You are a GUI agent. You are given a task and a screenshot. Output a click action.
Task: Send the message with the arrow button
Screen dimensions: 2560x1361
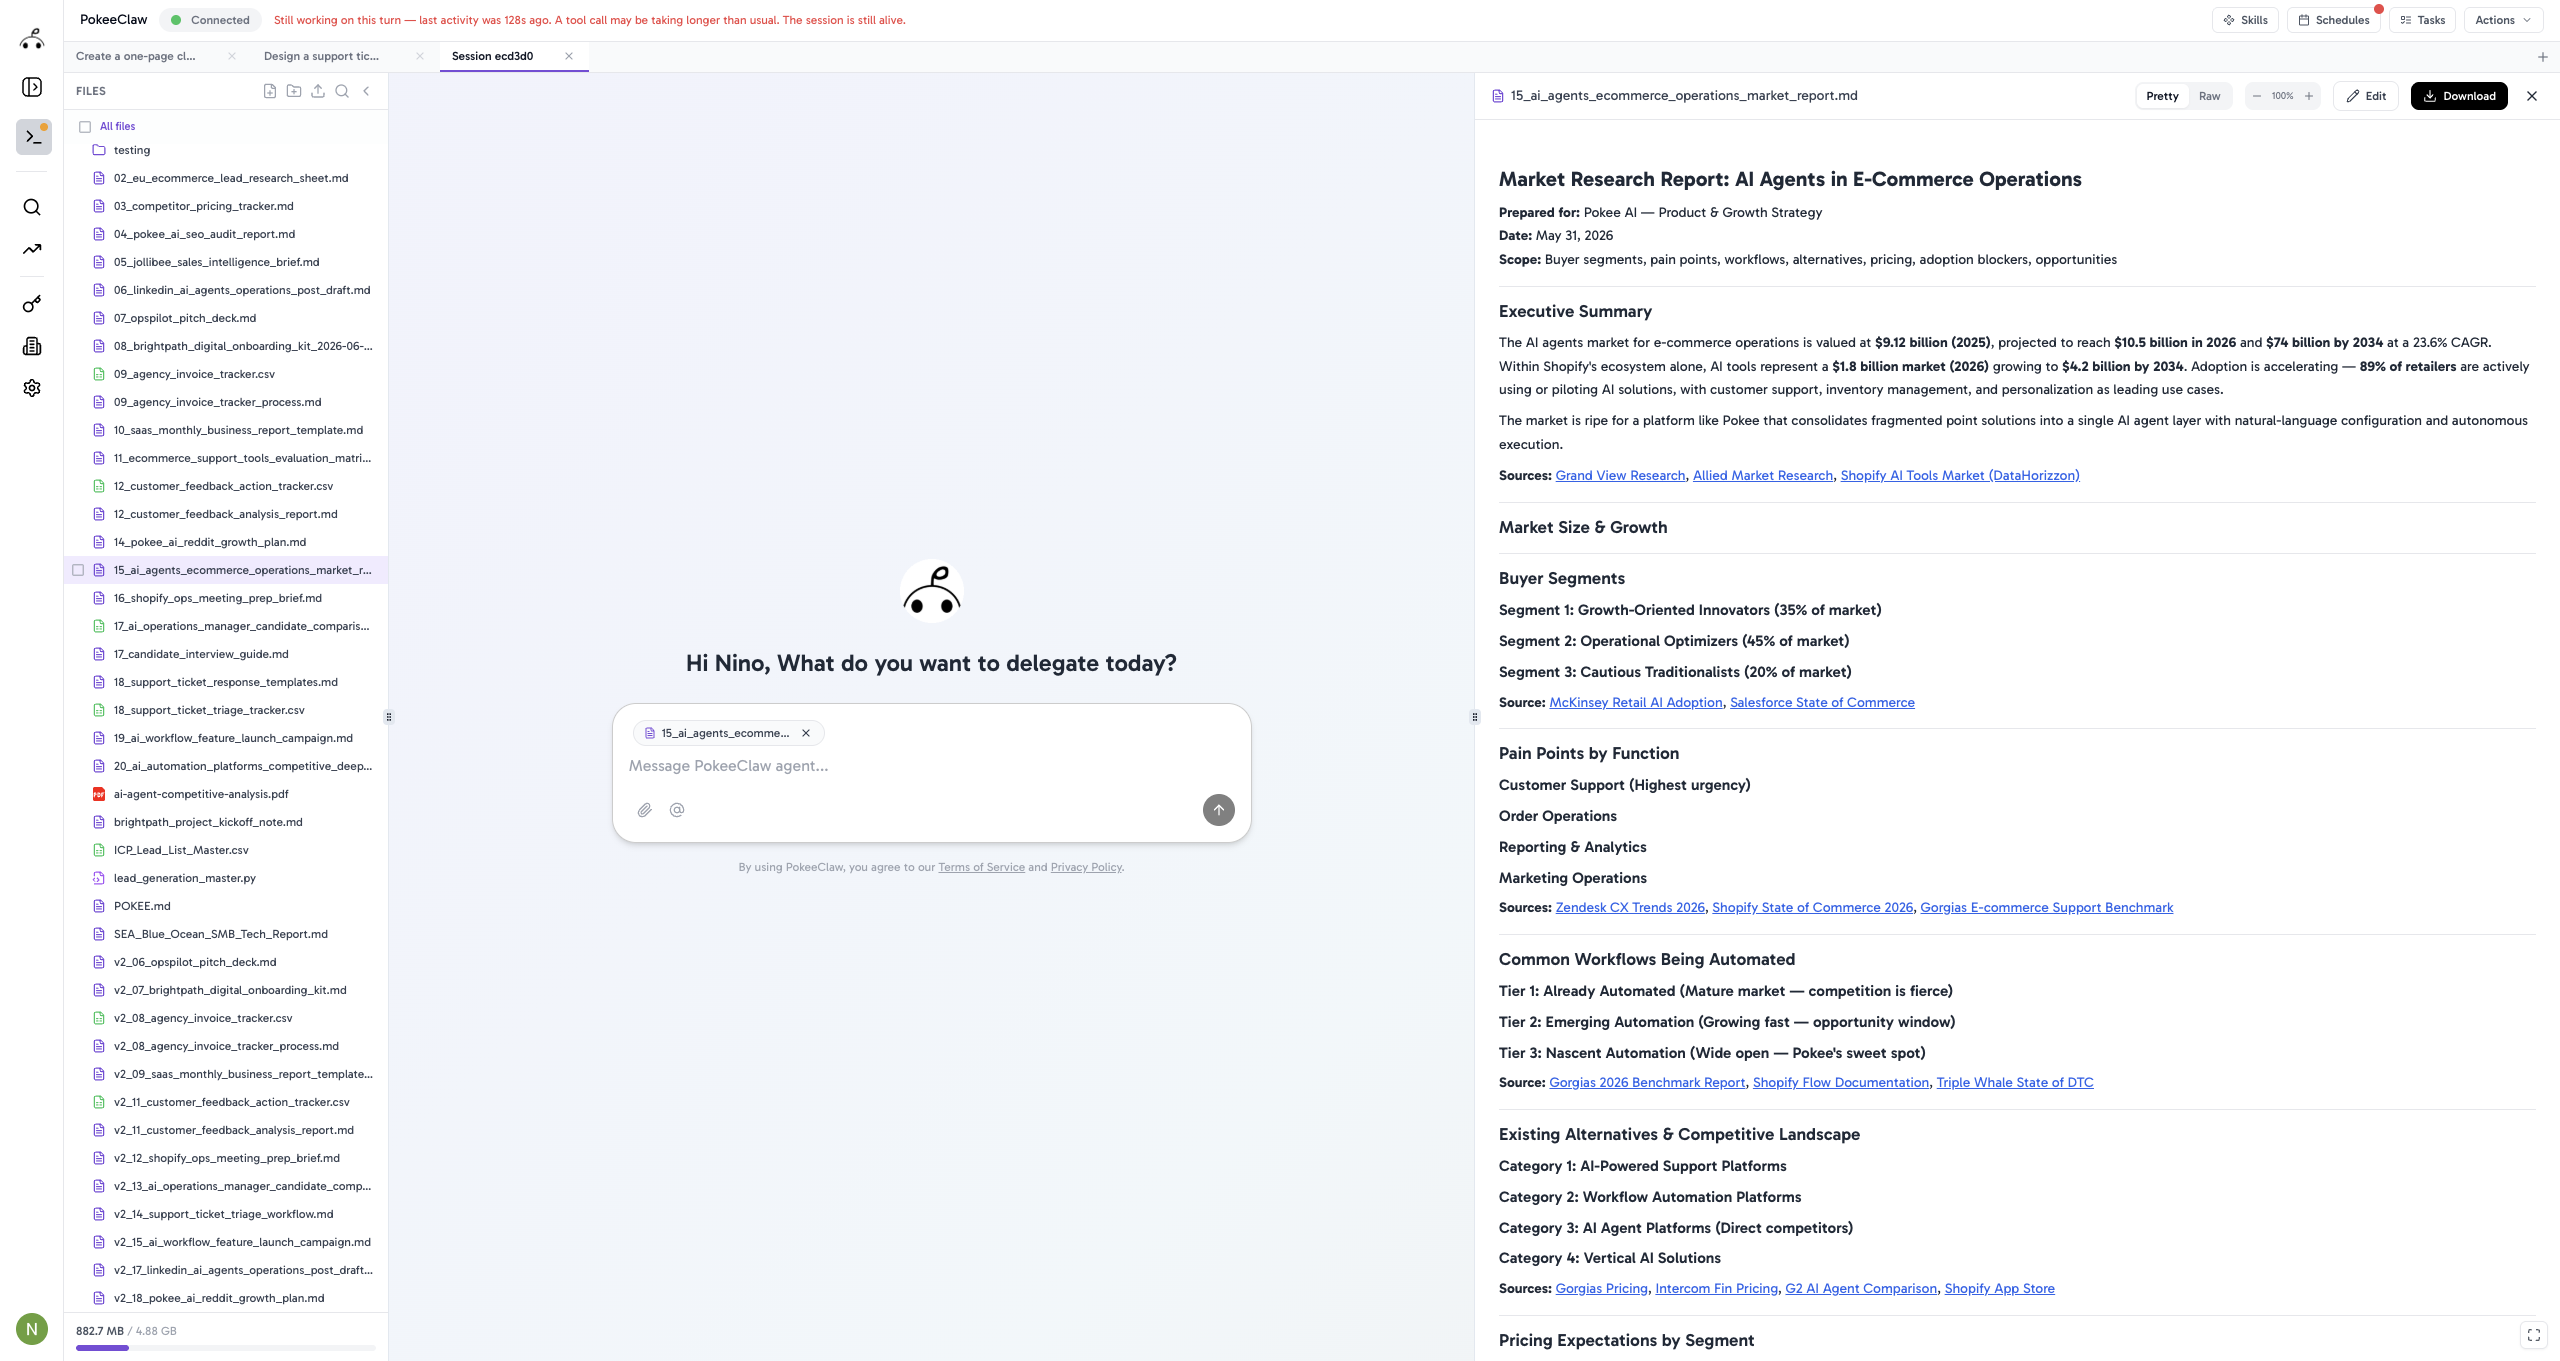point(1218,810)
